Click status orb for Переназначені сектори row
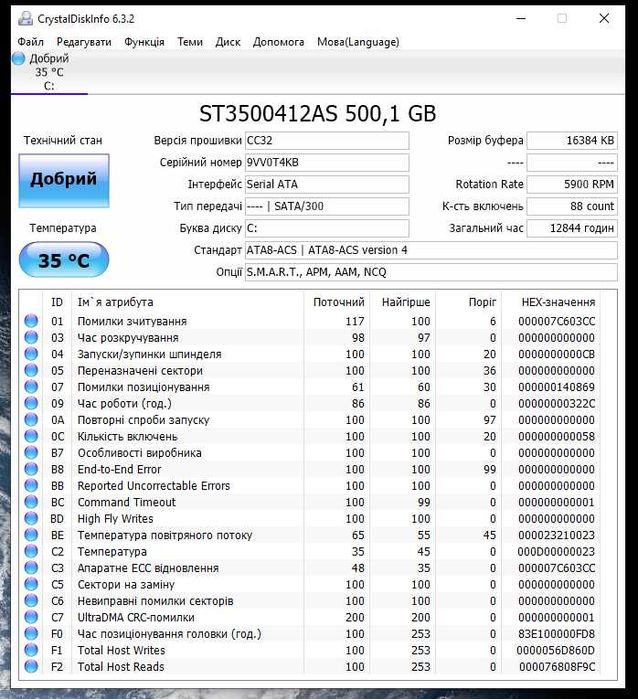 (x=31, y=370)
